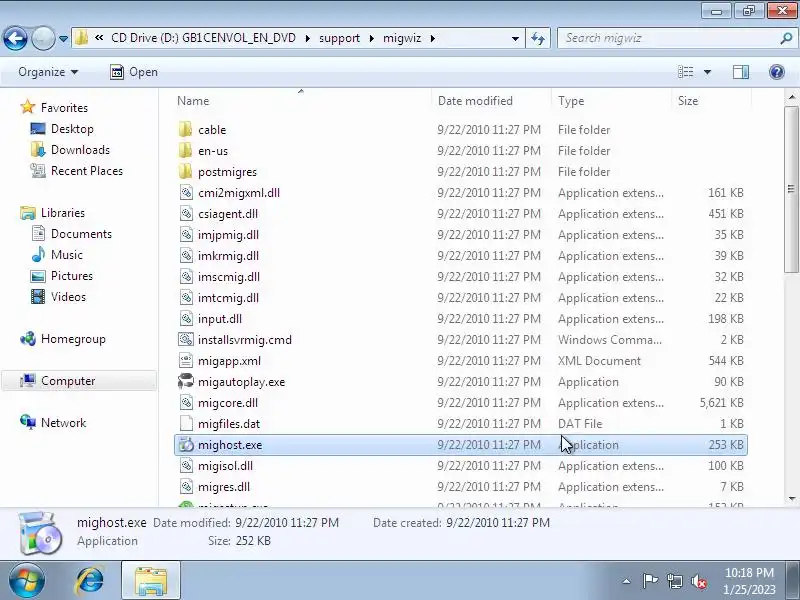Screen dimensions: 800x600
Task: Click the file list scroll up arrow
Action: [791, 96]
